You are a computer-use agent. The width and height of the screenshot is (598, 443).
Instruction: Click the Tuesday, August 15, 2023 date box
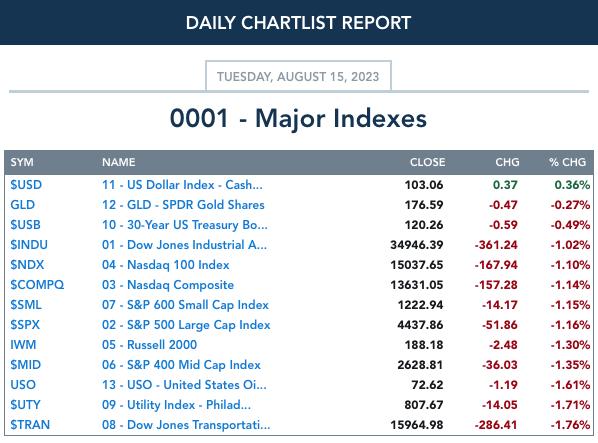(298, 76)
